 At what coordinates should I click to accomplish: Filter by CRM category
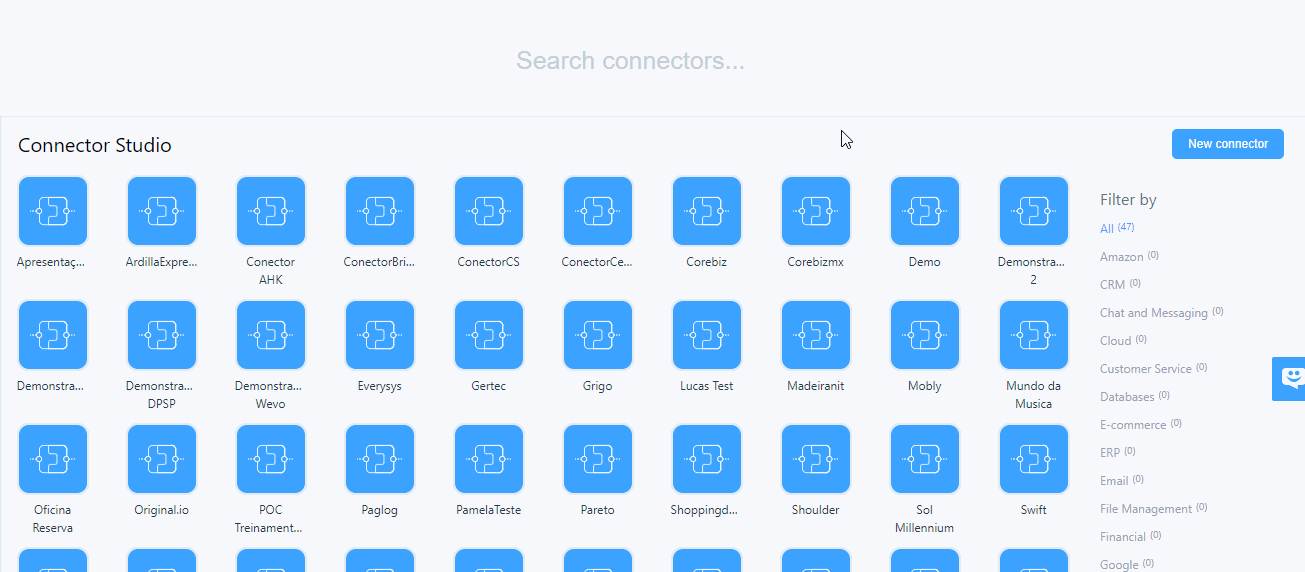1112,285
